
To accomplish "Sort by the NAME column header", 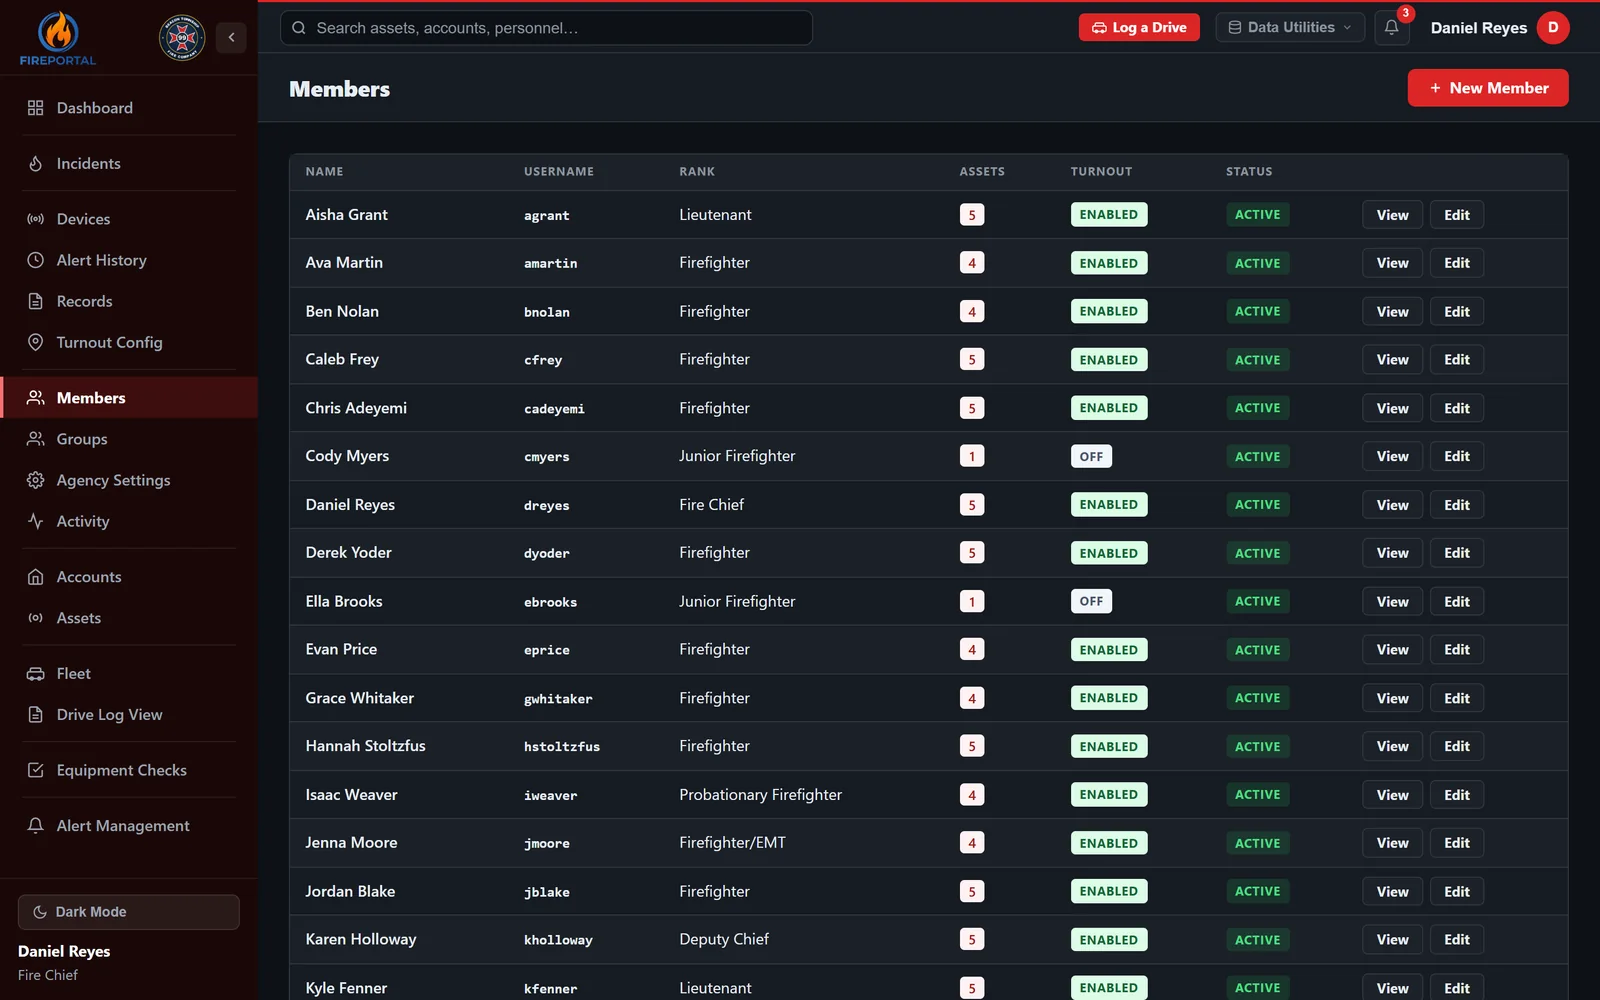I will (324, 172).
